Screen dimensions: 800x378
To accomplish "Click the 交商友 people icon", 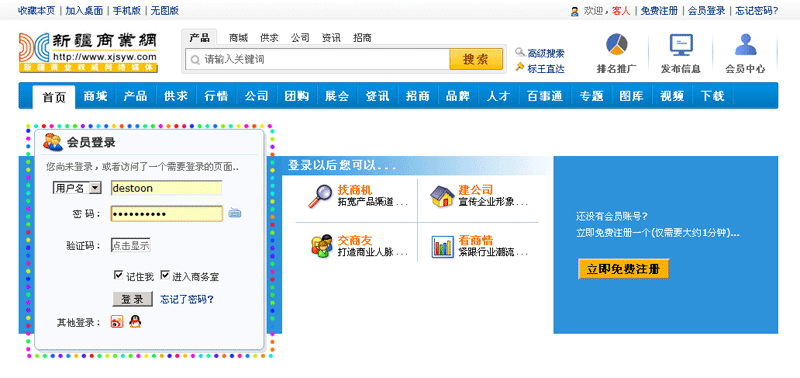I will click(321, 246).
